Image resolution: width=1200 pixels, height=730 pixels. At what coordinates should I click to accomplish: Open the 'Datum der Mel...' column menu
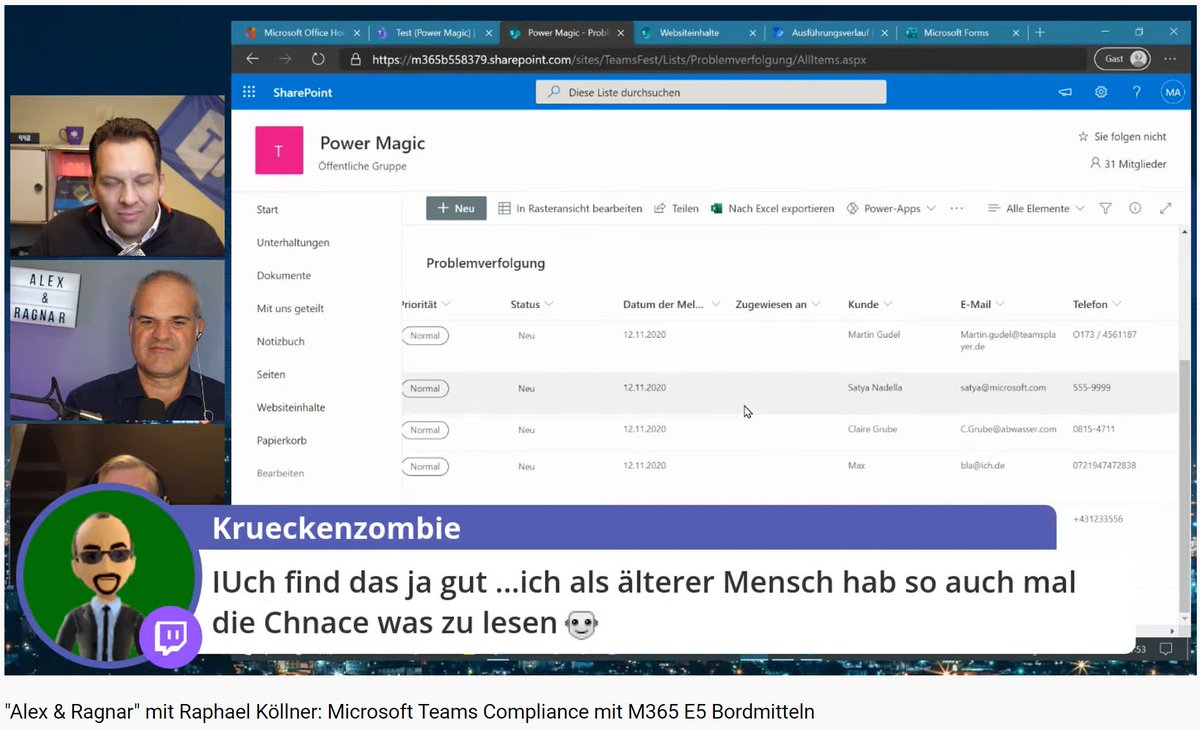point(670,304)
